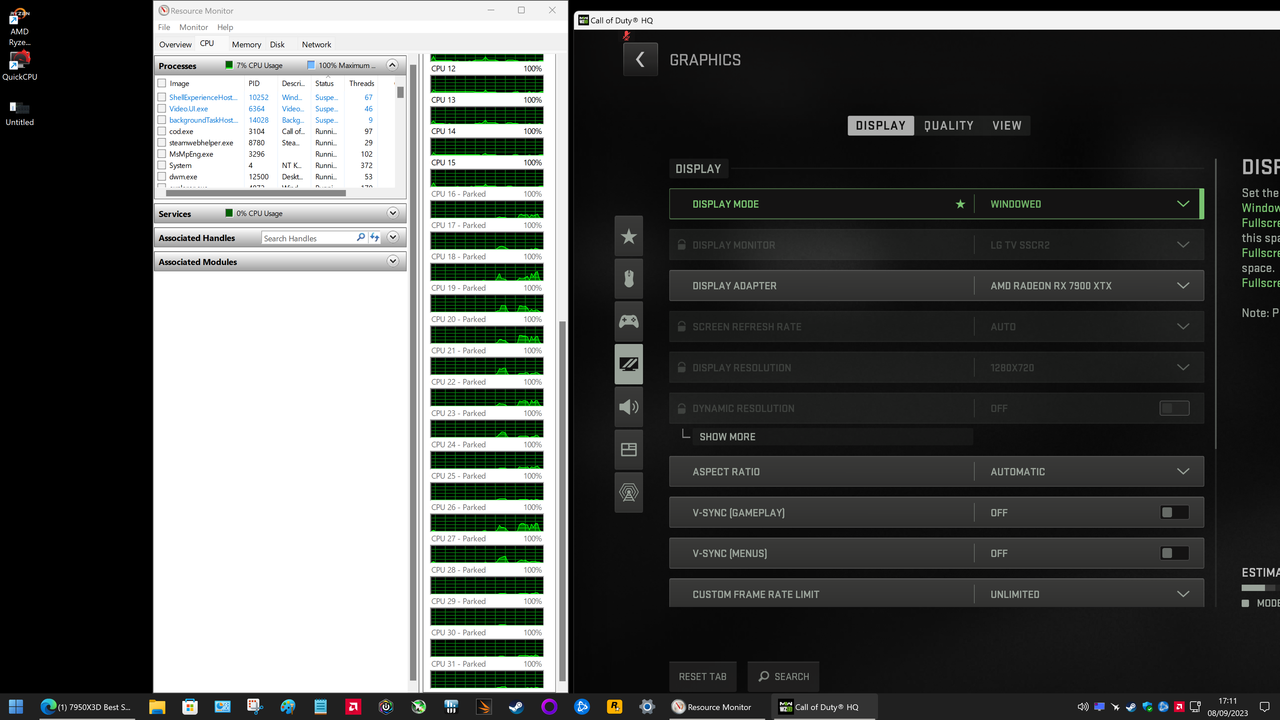Toggle V-Sync (Gameplay) switch
Screen dimensions: 1280x720
pos(1174,513)
